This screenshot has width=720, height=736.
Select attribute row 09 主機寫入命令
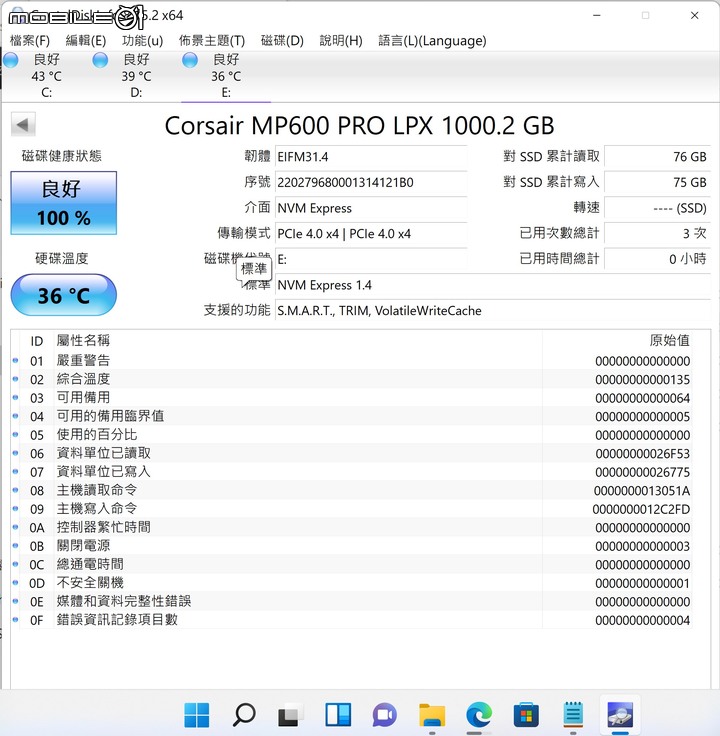pos(351,509)
